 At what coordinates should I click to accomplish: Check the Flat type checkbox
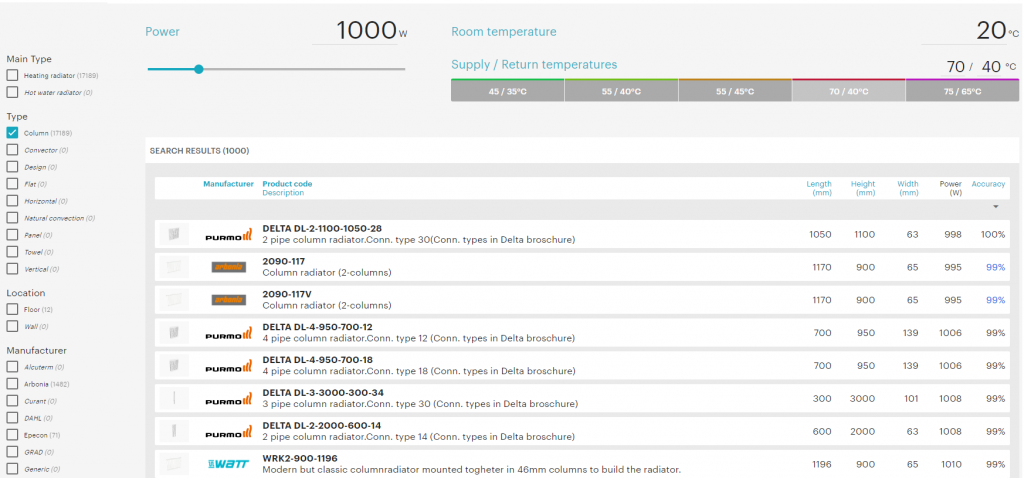(12, 183)
